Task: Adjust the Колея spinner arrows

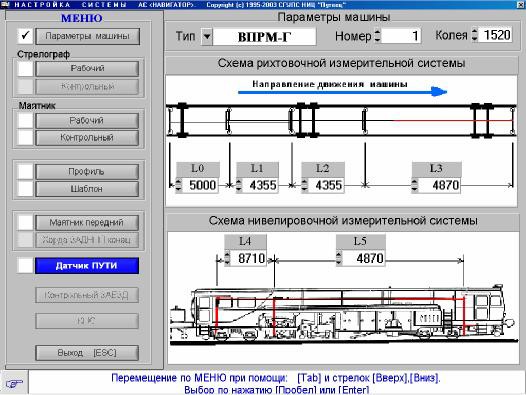Action: [x=474, y=35]
